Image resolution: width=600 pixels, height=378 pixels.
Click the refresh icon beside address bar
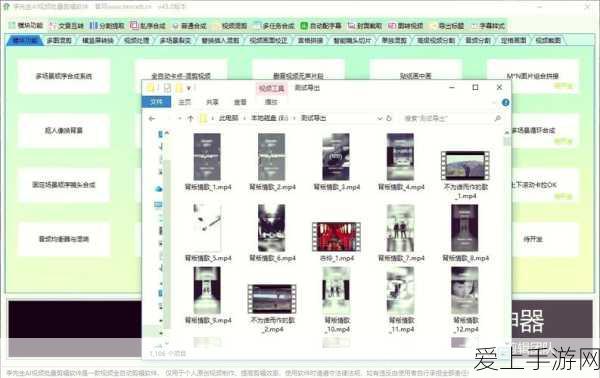[x=389, y=118]
